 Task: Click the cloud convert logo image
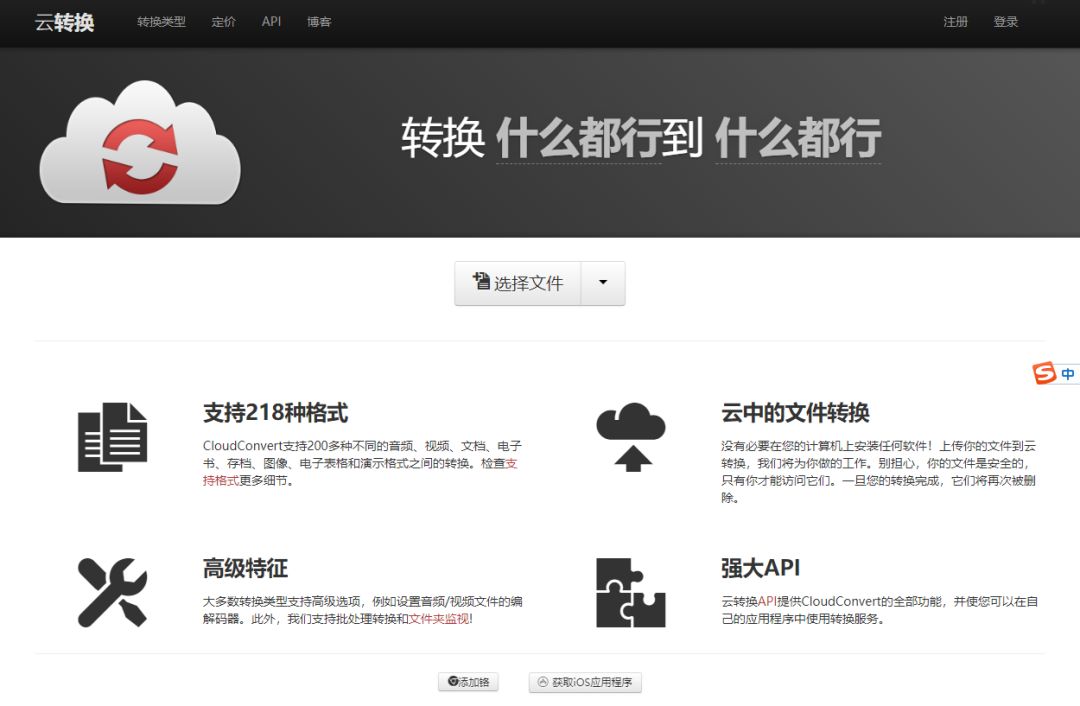tap(140, 143)
